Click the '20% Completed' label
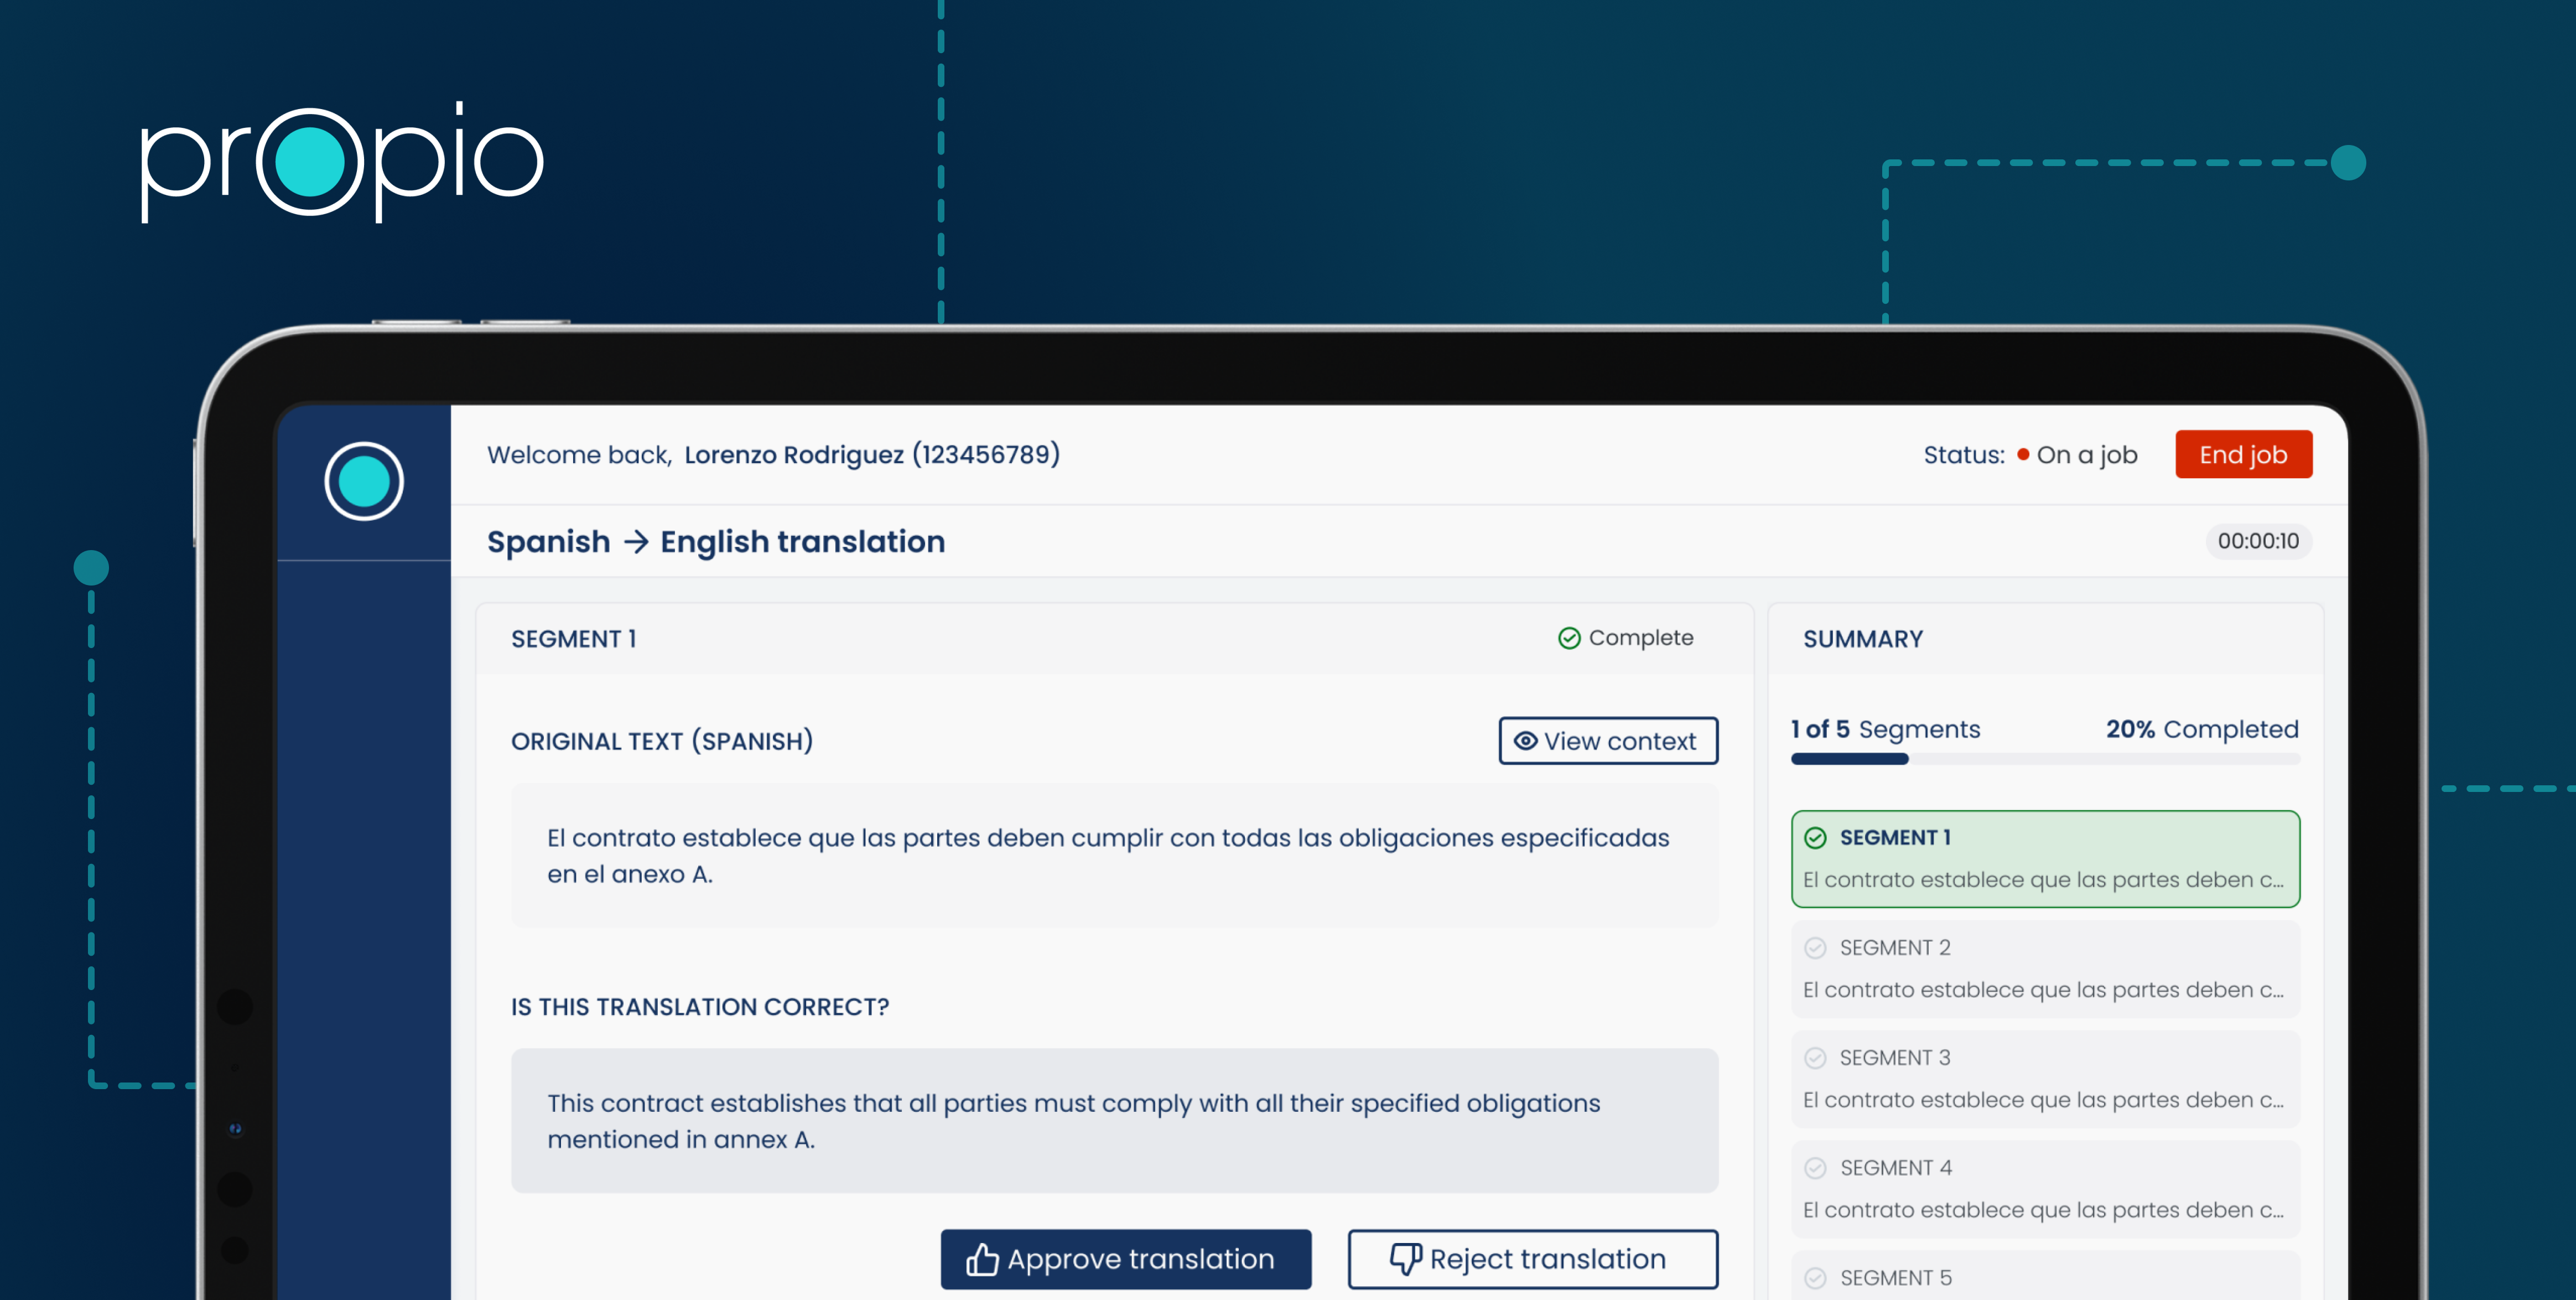Screen dimensions: 2576x1300 [2202, 729]
